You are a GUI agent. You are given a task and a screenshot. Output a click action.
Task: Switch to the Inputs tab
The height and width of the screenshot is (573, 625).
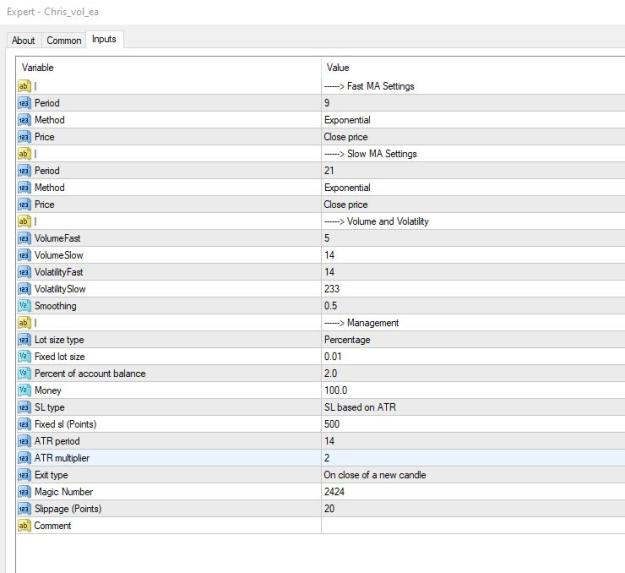(x=104, y=39)
